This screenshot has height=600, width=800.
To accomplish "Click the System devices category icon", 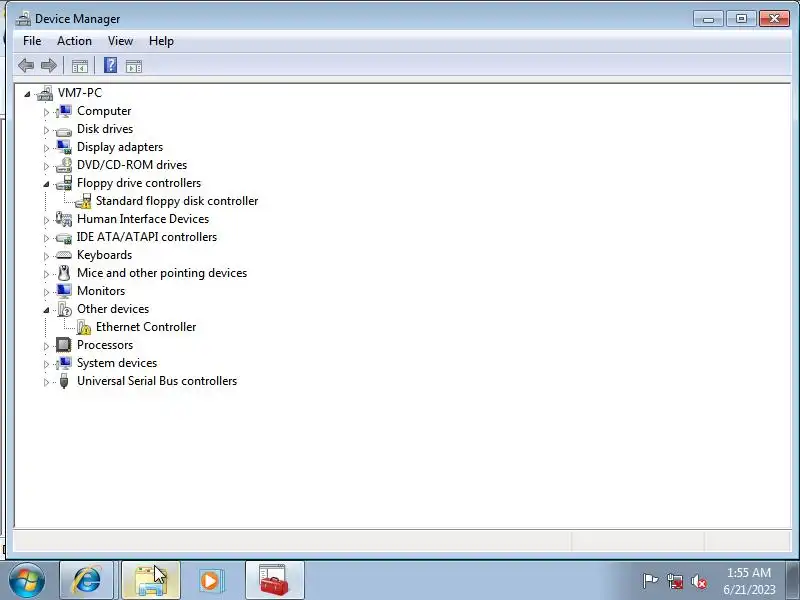I will pos(64,363).
